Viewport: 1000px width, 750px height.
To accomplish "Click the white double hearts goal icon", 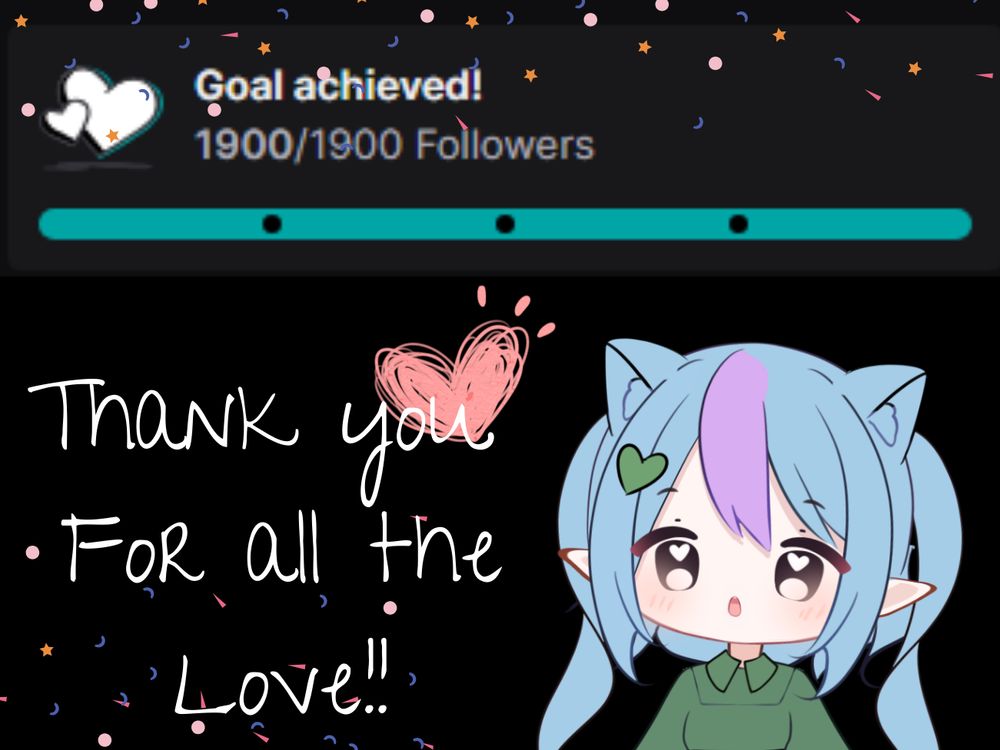I will click(x=103, y=113).
